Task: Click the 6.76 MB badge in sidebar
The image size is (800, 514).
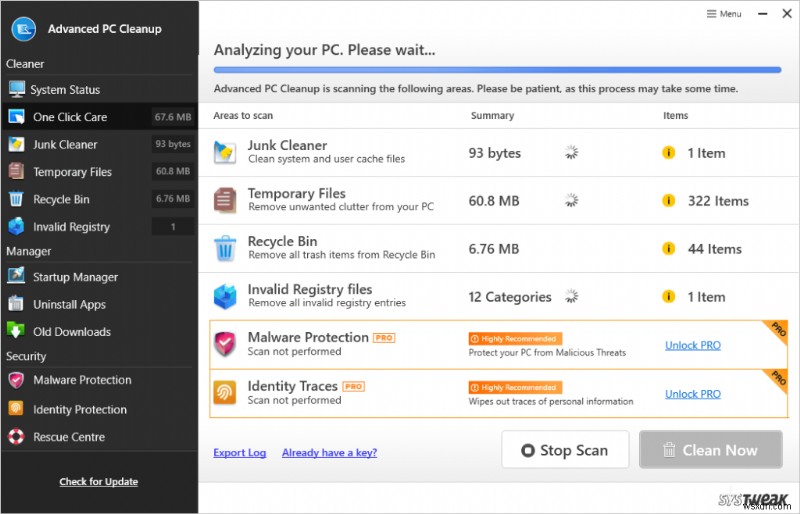Action: (x=173, y=199)
